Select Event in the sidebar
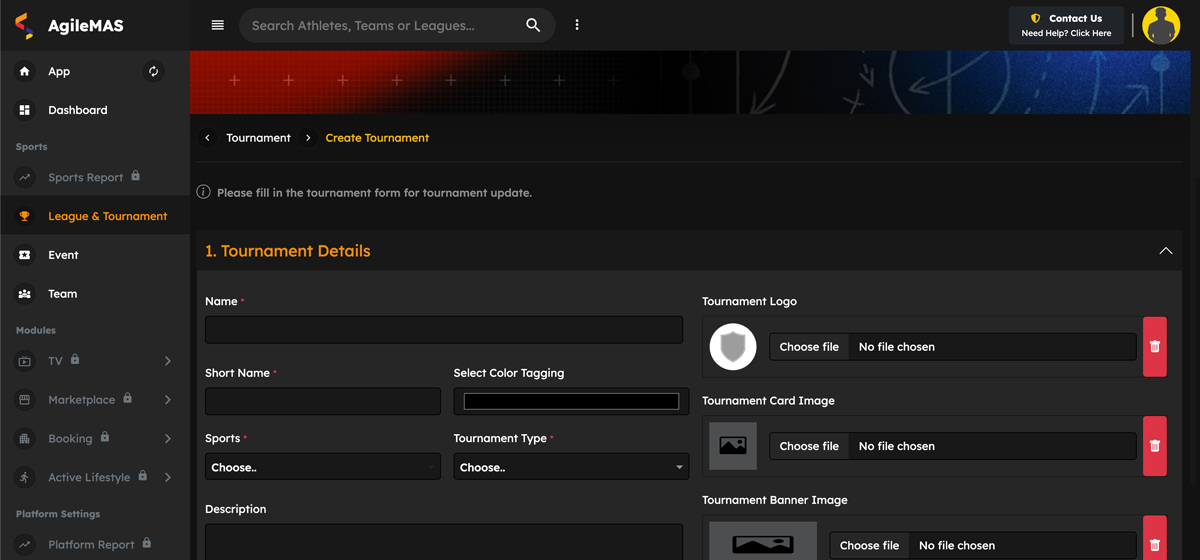 coord(63,255)
